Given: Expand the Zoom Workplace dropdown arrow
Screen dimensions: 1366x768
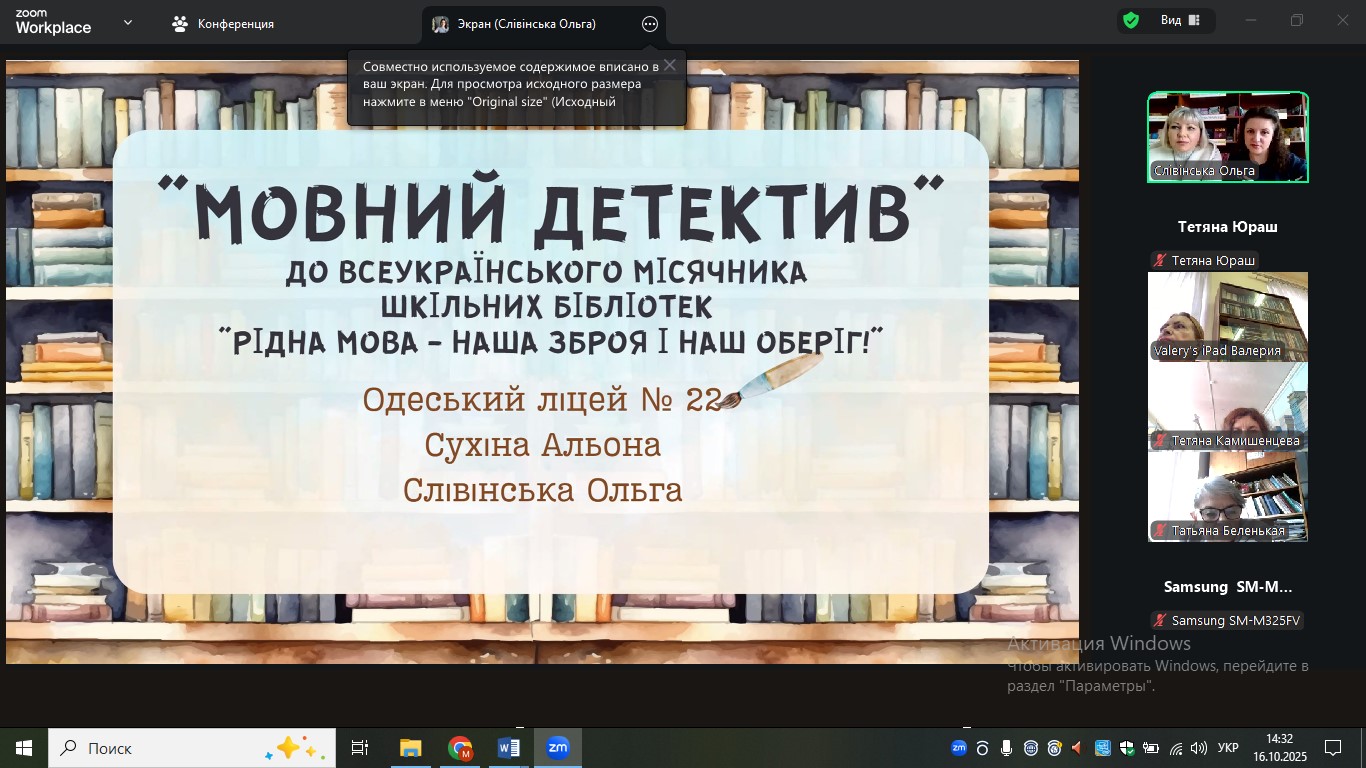Looking at the screenshot, I should [x=128, y=22].
